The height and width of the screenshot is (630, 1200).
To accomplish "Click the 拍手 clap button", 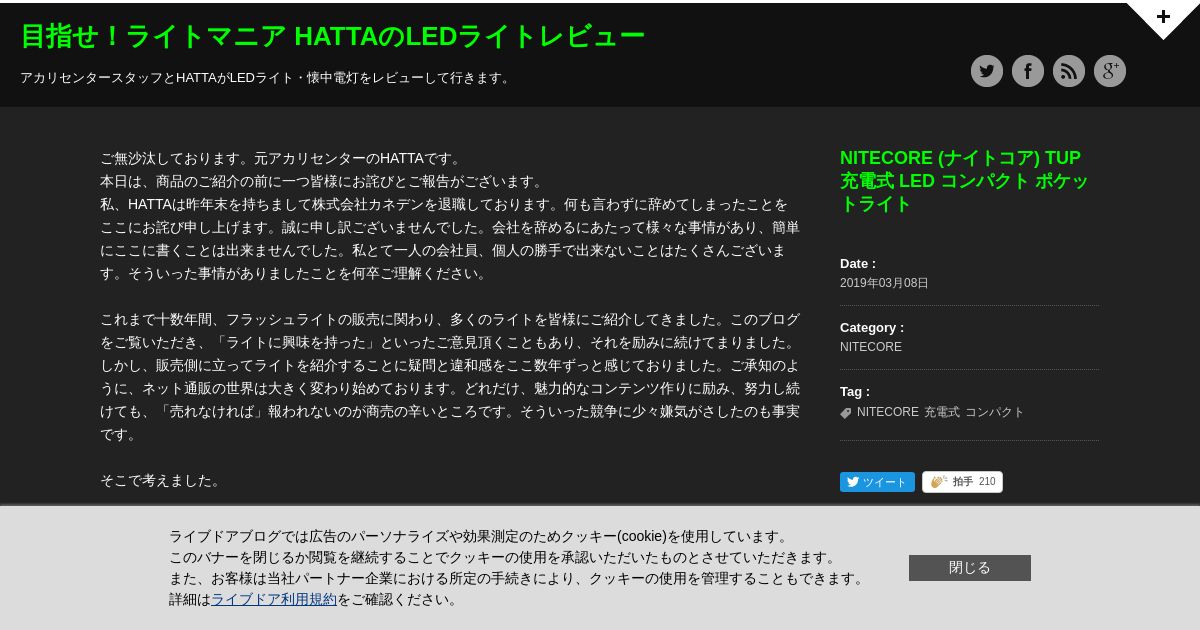I will point(962,482).
